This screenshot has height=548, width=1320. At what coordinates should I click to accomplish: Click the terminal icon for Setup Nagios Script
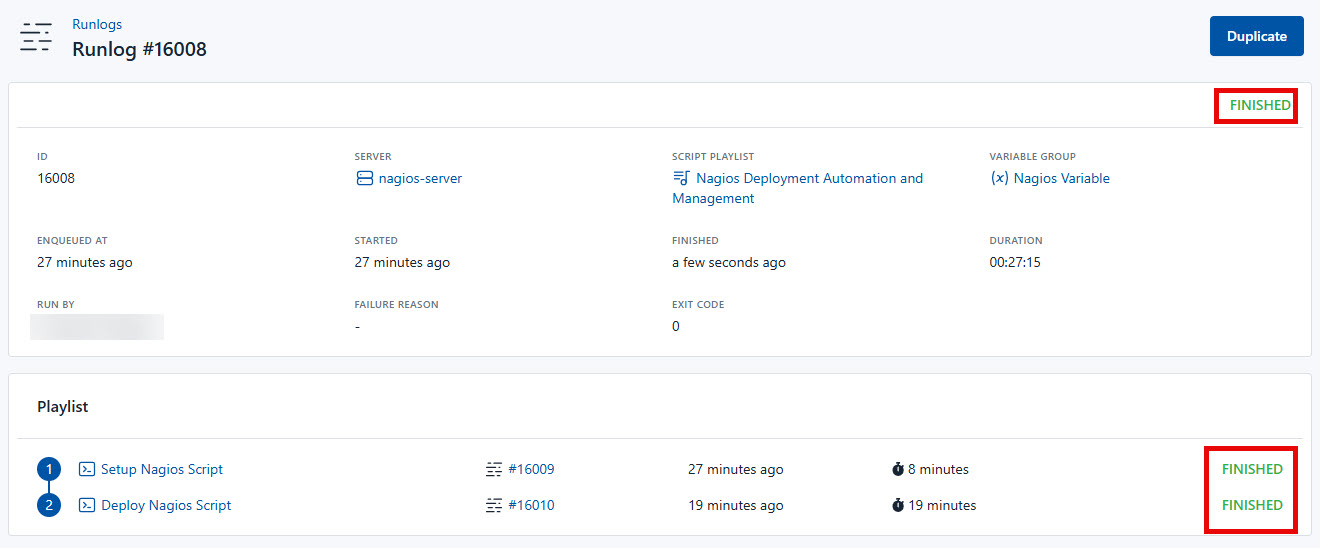87,469
